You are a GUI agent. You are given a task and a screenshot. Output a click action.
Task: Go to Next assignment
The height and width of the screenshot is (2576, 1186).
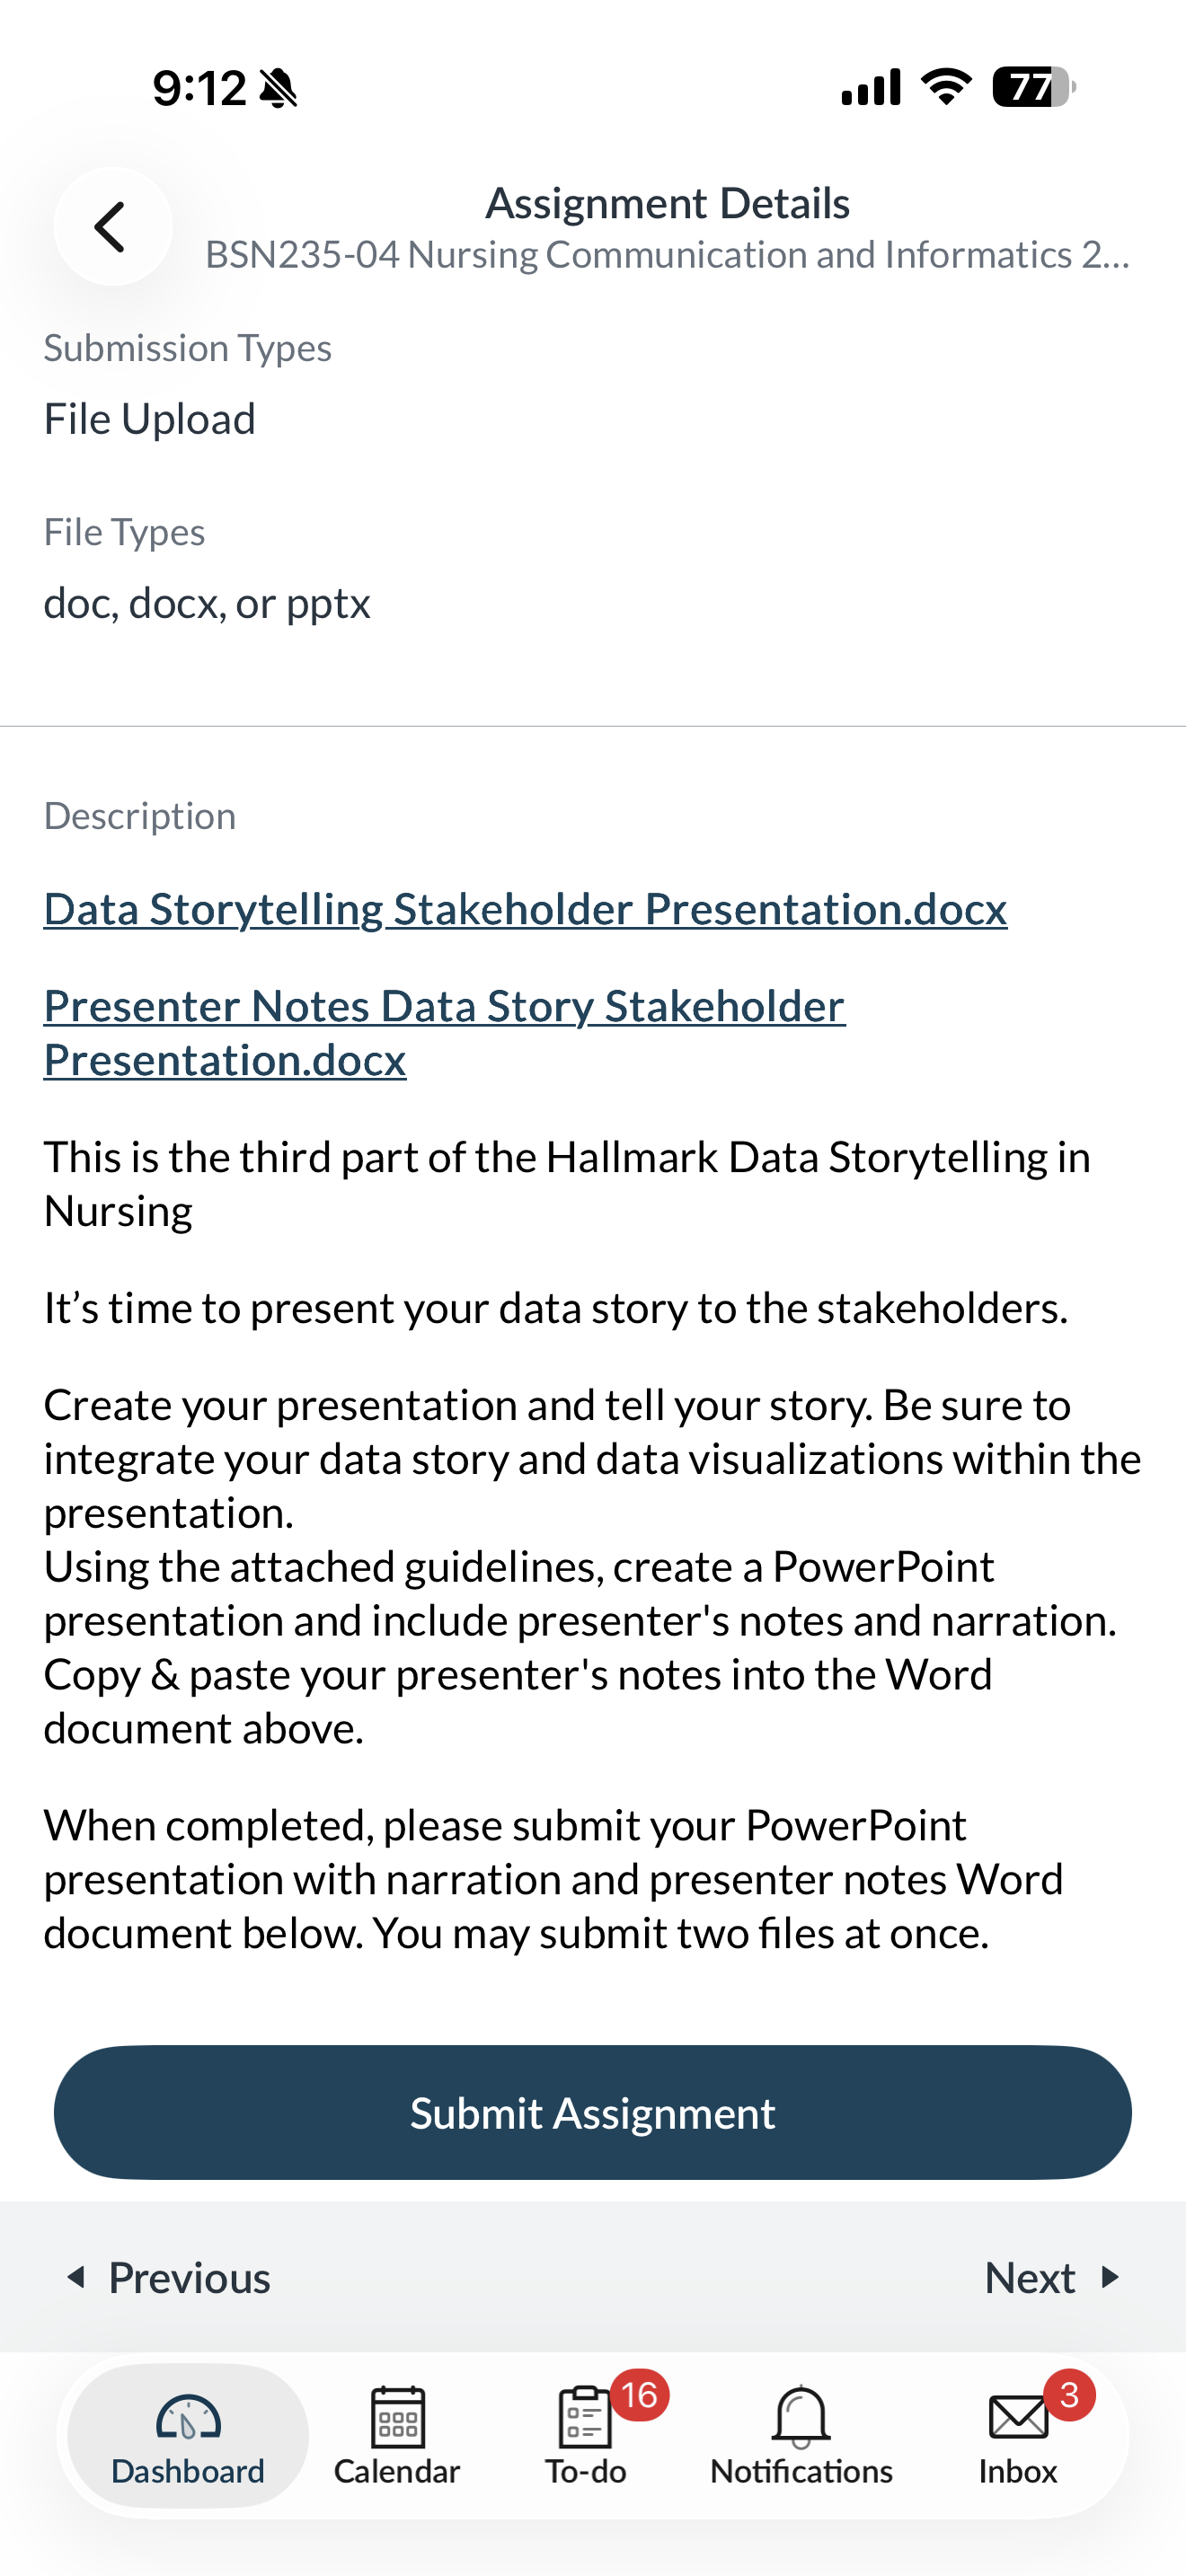coord(1052,2278)
